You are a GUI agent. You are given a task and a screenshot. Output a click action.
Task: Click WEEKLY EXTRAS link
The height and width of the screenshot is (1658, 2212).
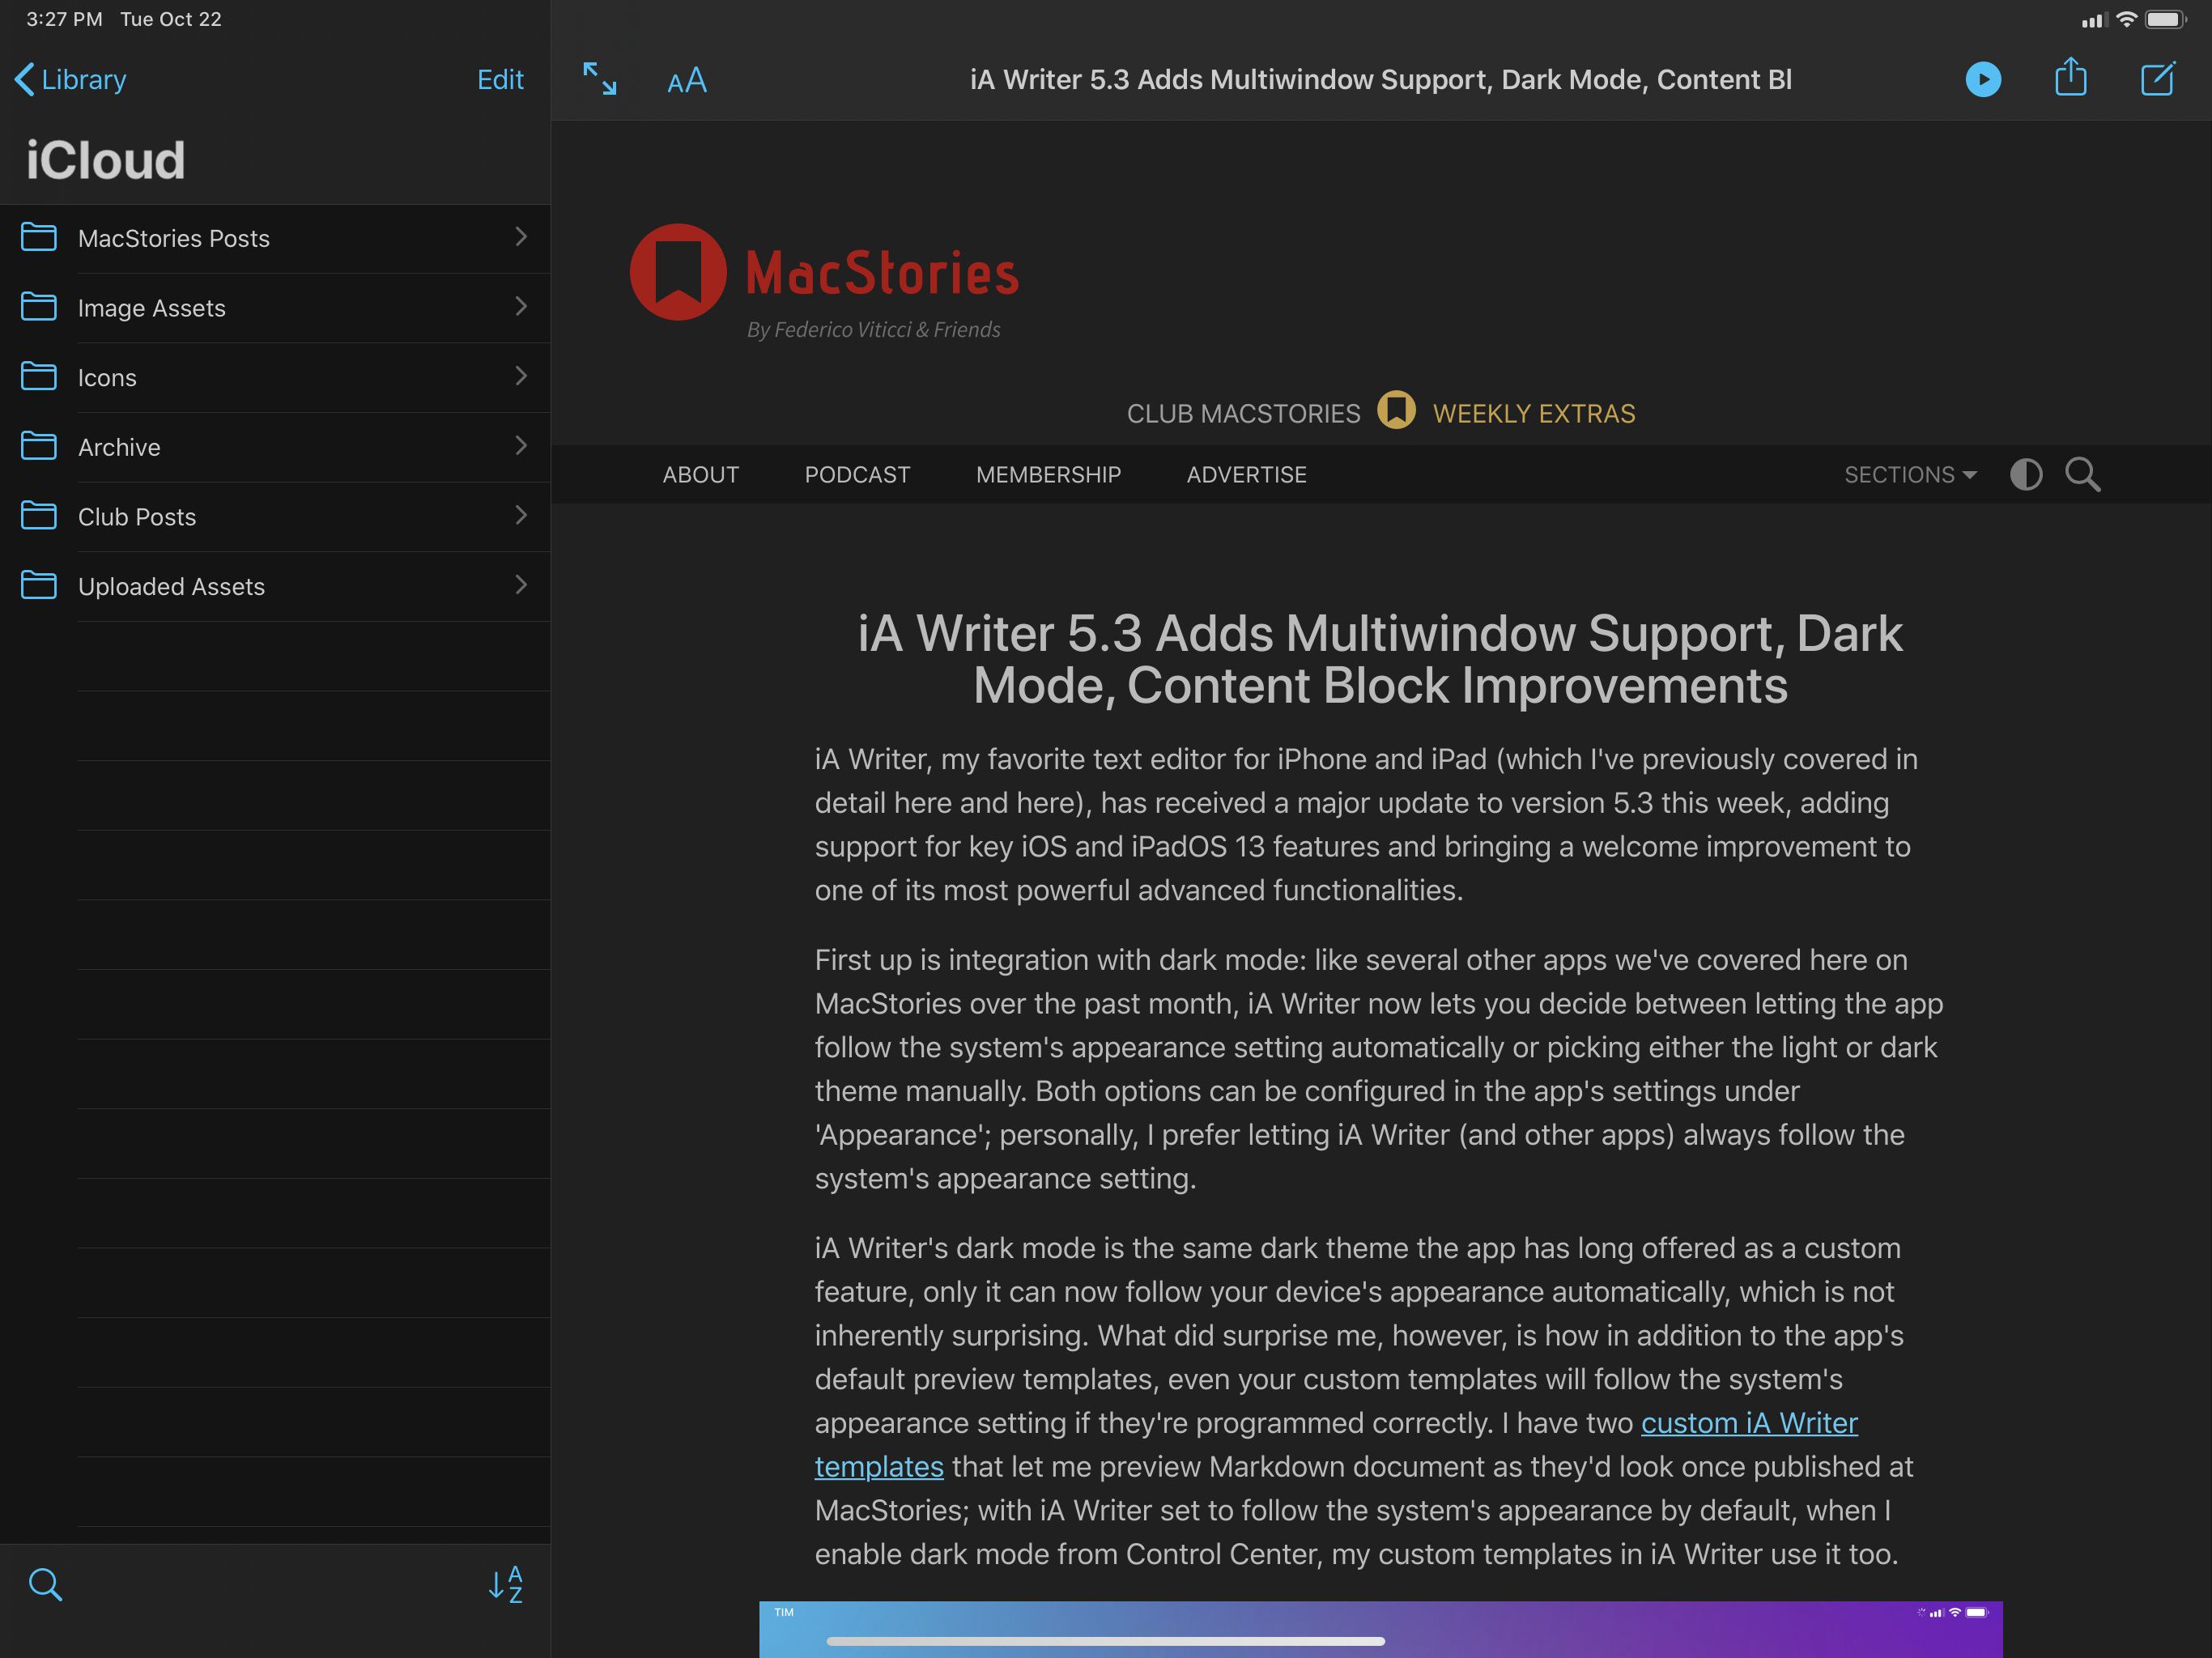tap(1534, 413)
